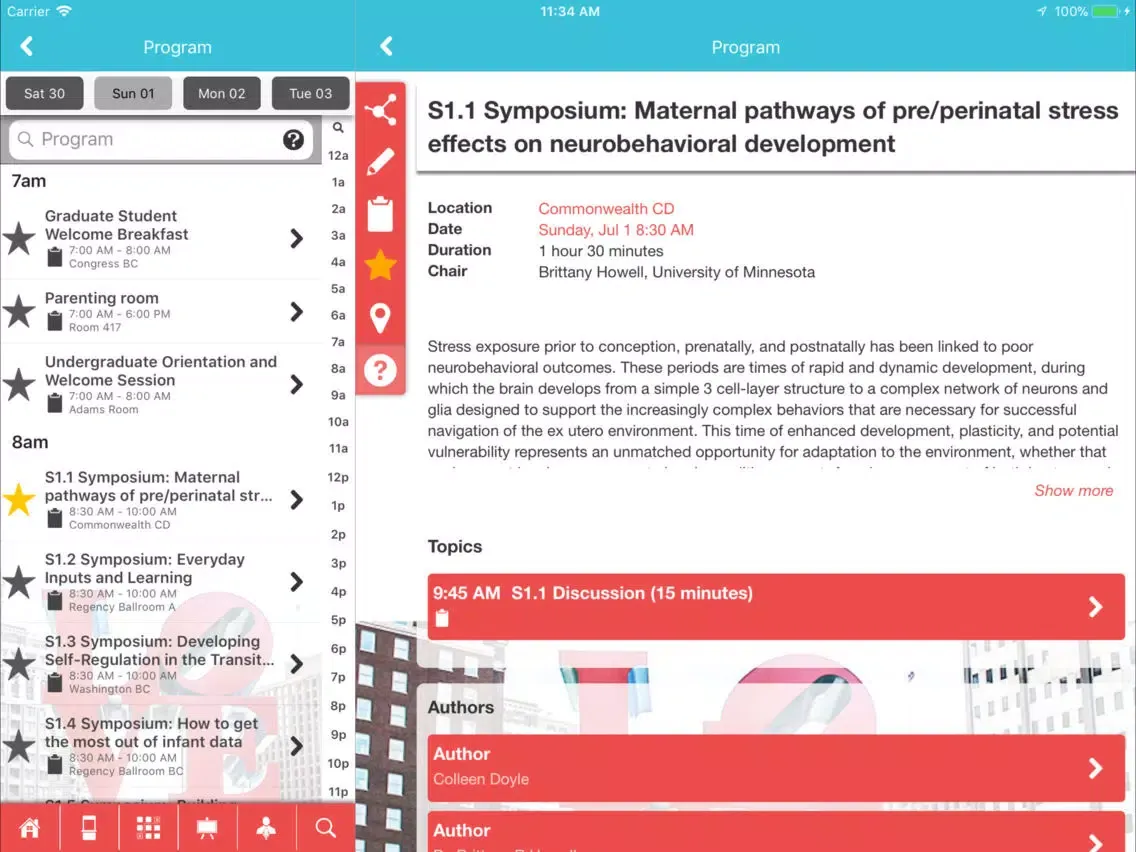Jump to 12a in hour index

pos(338,155)
